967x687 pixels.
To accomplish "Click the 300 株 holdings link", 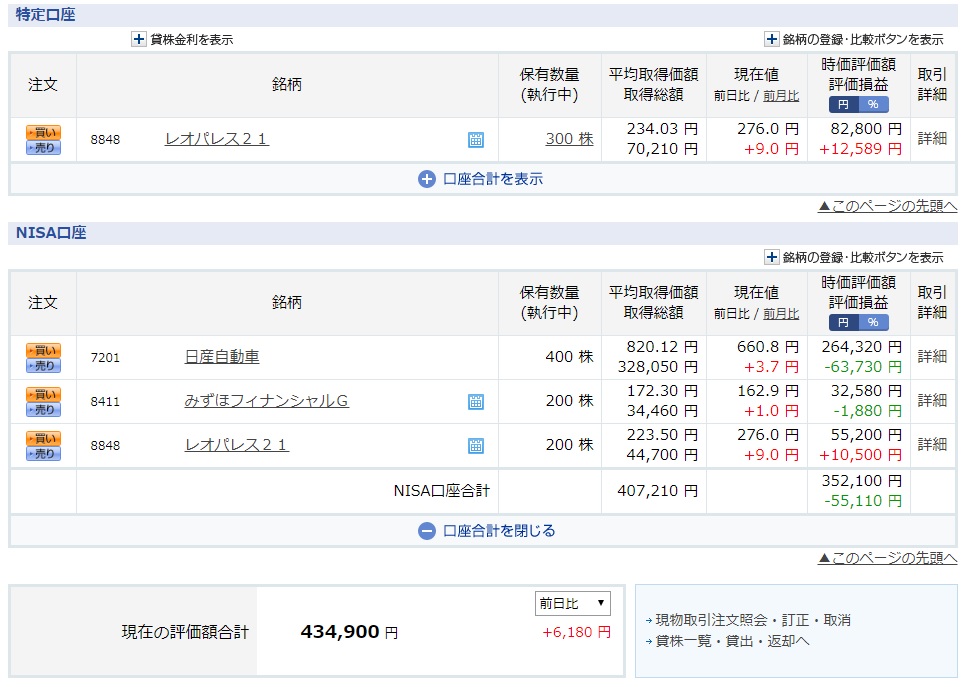I will pos(569,139).
